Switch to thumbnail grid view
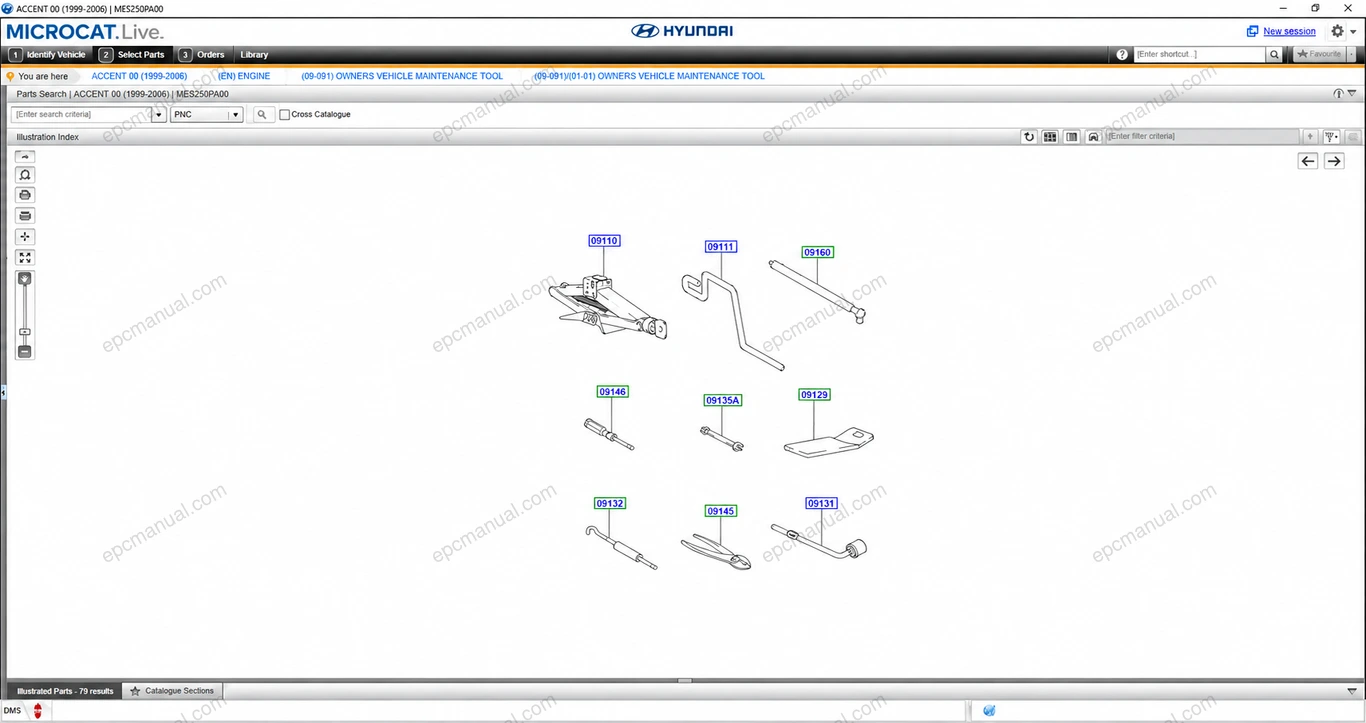The height and width of the screenshot is (723, 1366). (1050, 137)
